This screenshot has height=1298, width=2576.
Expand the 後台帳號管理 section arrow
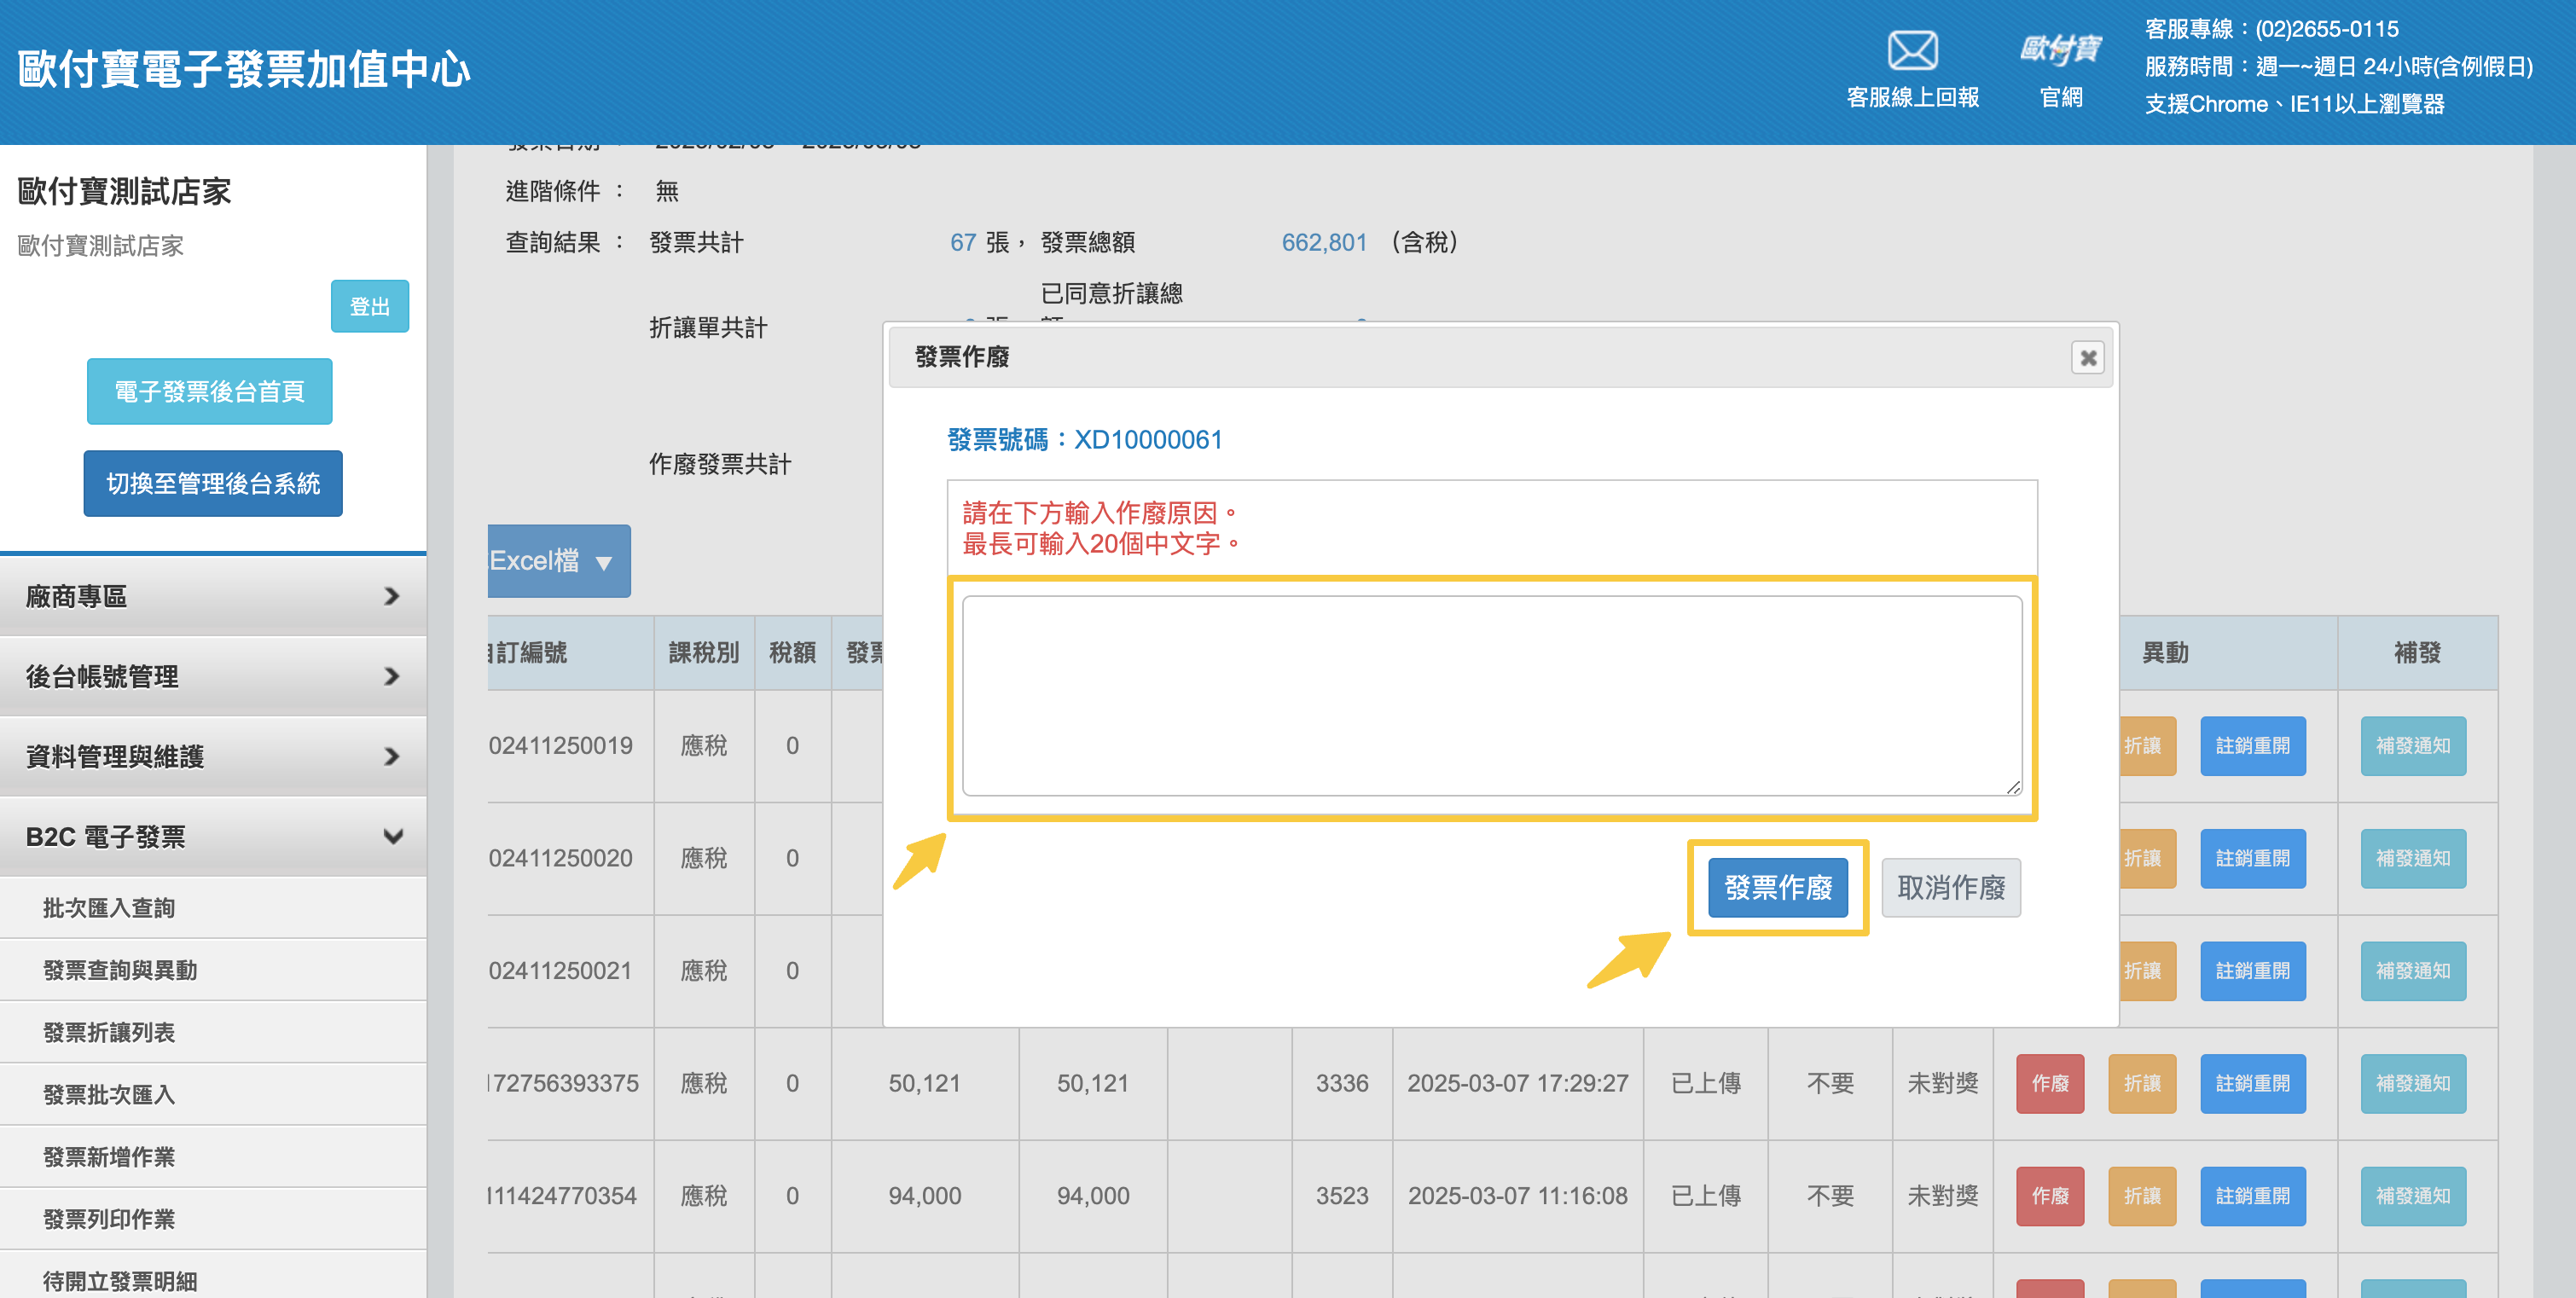[x=391, y=677]
